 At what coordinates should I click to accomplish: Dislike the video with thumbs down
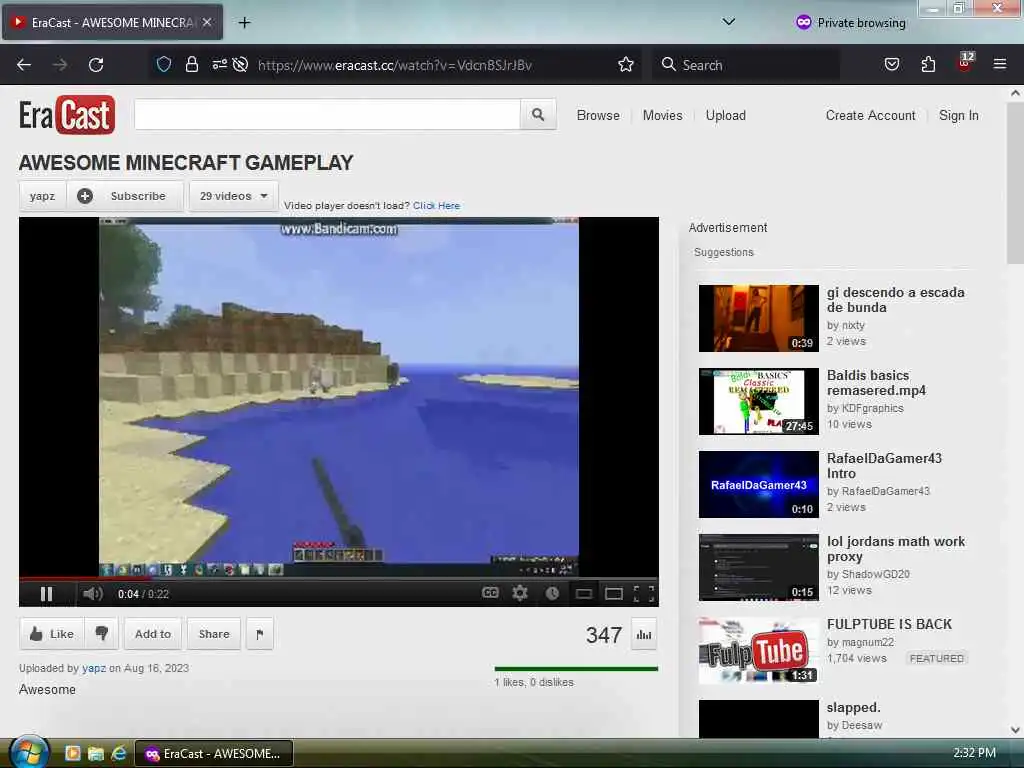coord(102,633)
